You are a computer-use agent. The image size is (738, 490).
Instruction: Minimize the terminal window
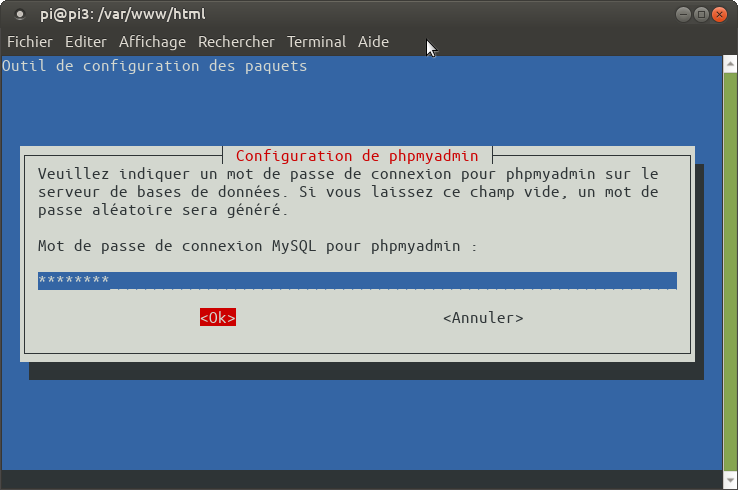point(682,14)
